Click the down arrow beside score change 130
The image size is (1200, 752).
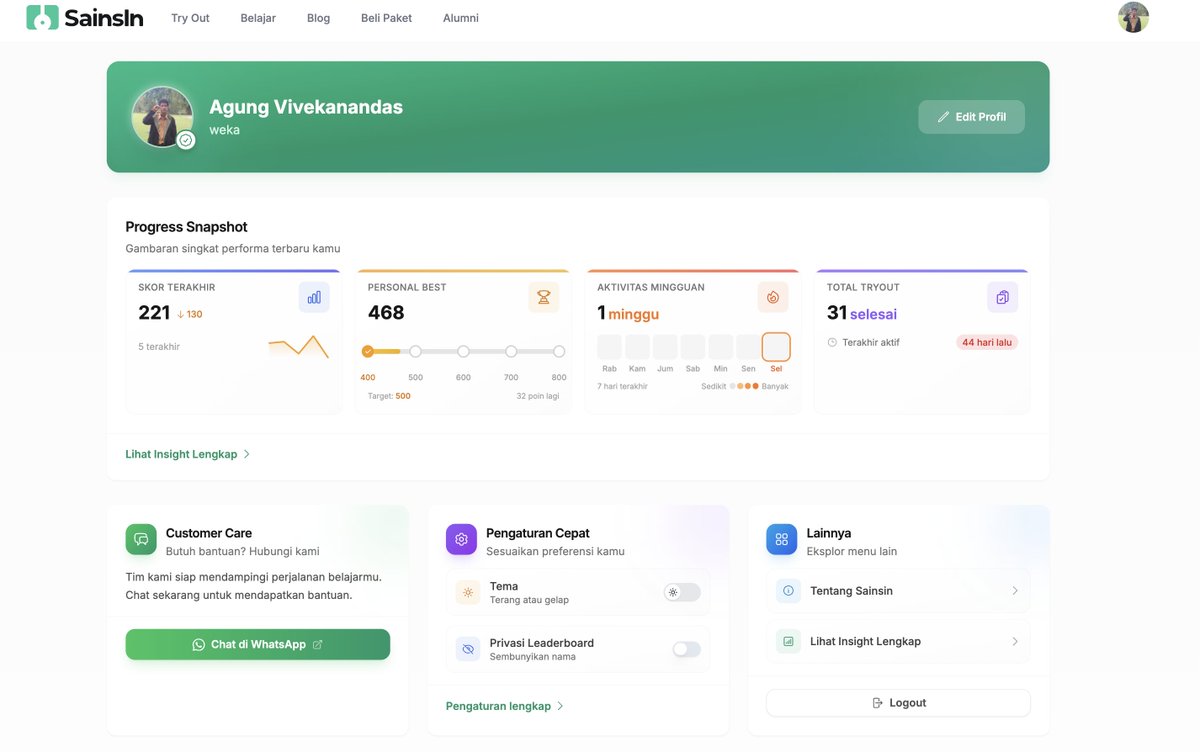point(180,314)
